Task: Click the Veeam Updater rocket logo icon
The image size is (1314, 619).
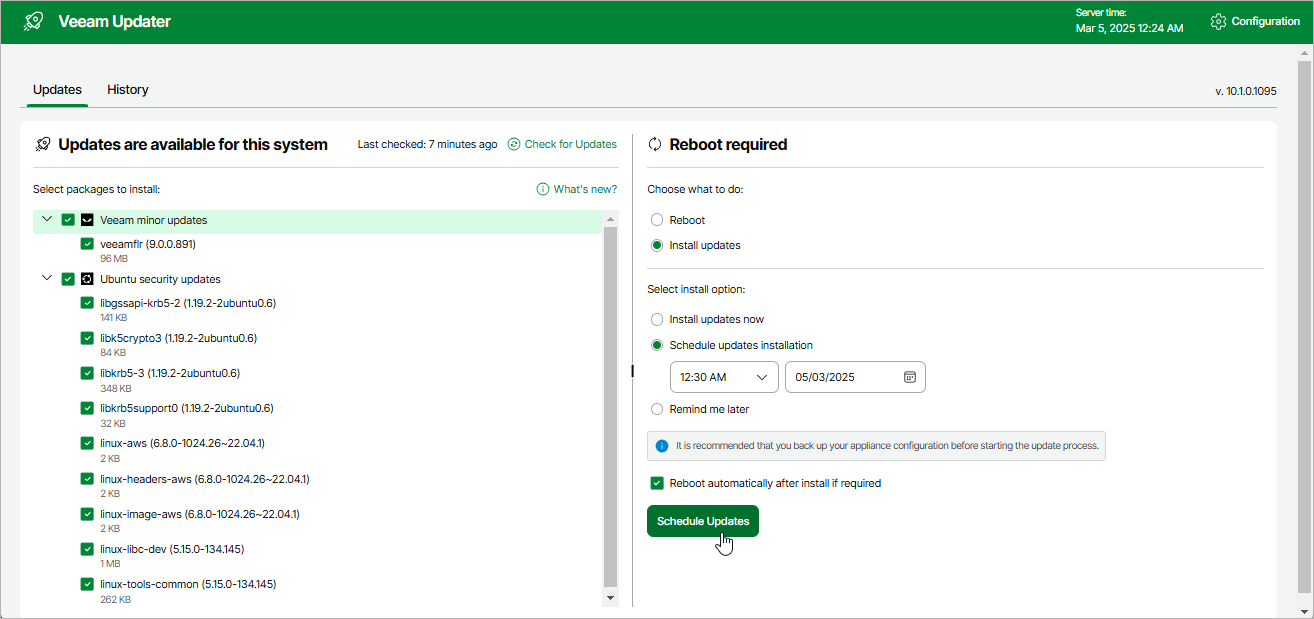Action: click(x=33, y=21)
